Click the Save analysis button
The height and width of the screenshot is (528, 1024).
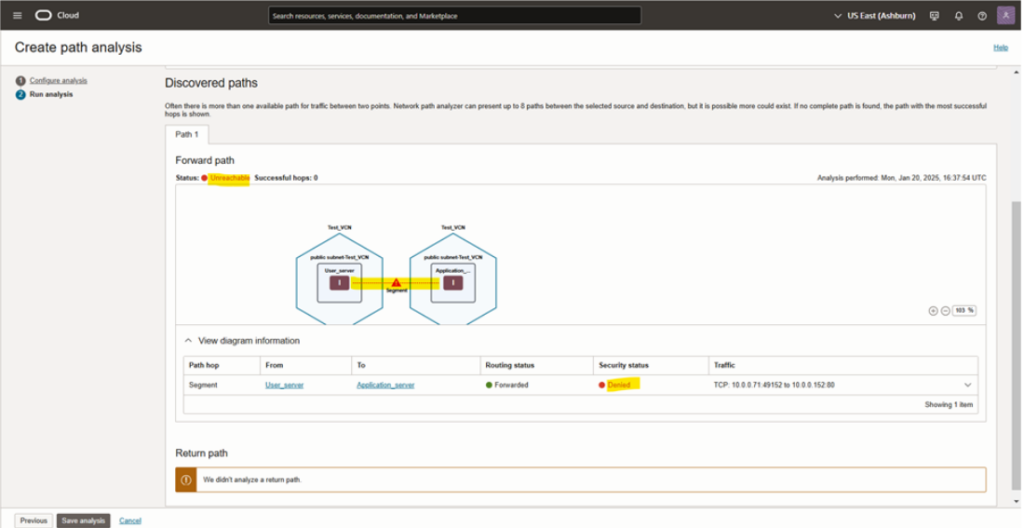(83, 520)
